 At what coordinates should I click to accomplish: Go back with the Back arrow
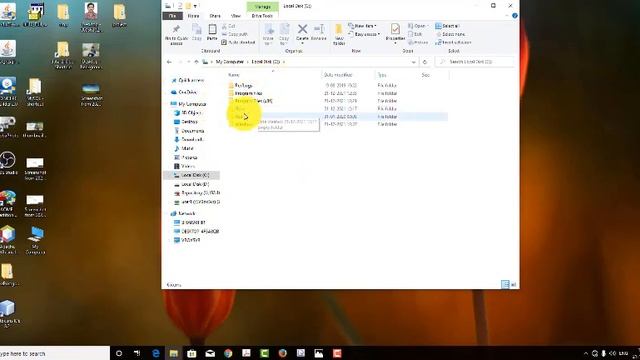[169, 62]
